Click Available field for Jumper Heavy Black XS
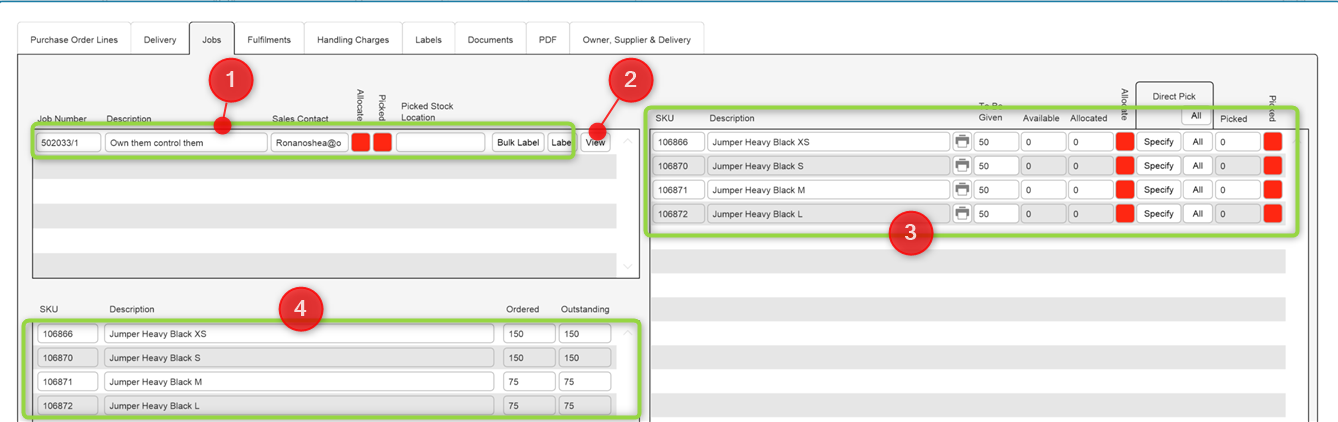1338x422 pixels. pyautogui.click(x=1044, y=142)
